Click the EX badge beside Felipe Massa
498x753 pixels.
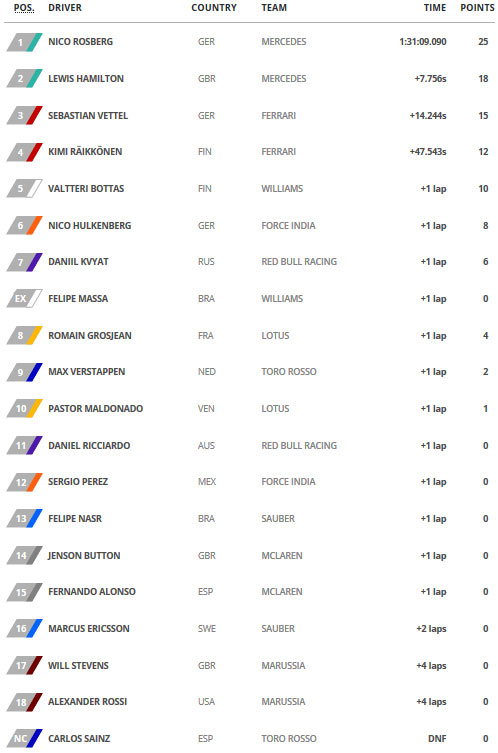click(24, 299)
